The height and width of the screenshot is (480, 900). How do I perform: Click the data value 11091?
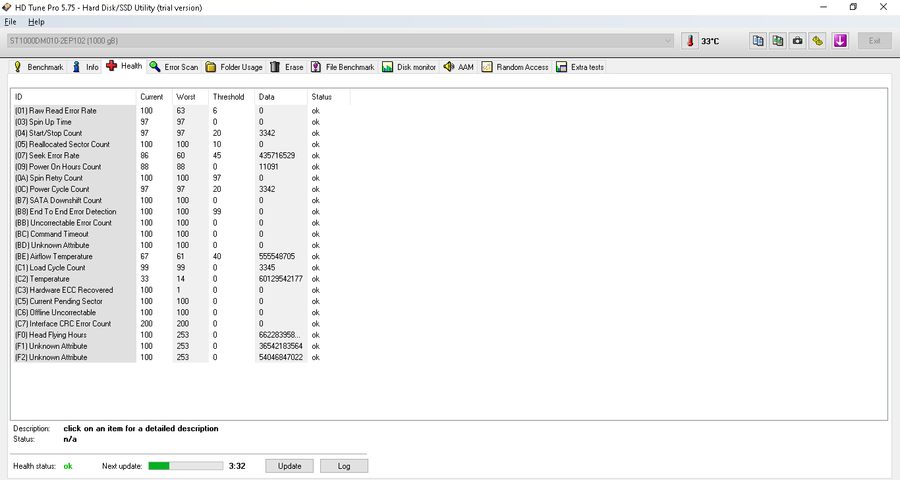tap(269, 167)
